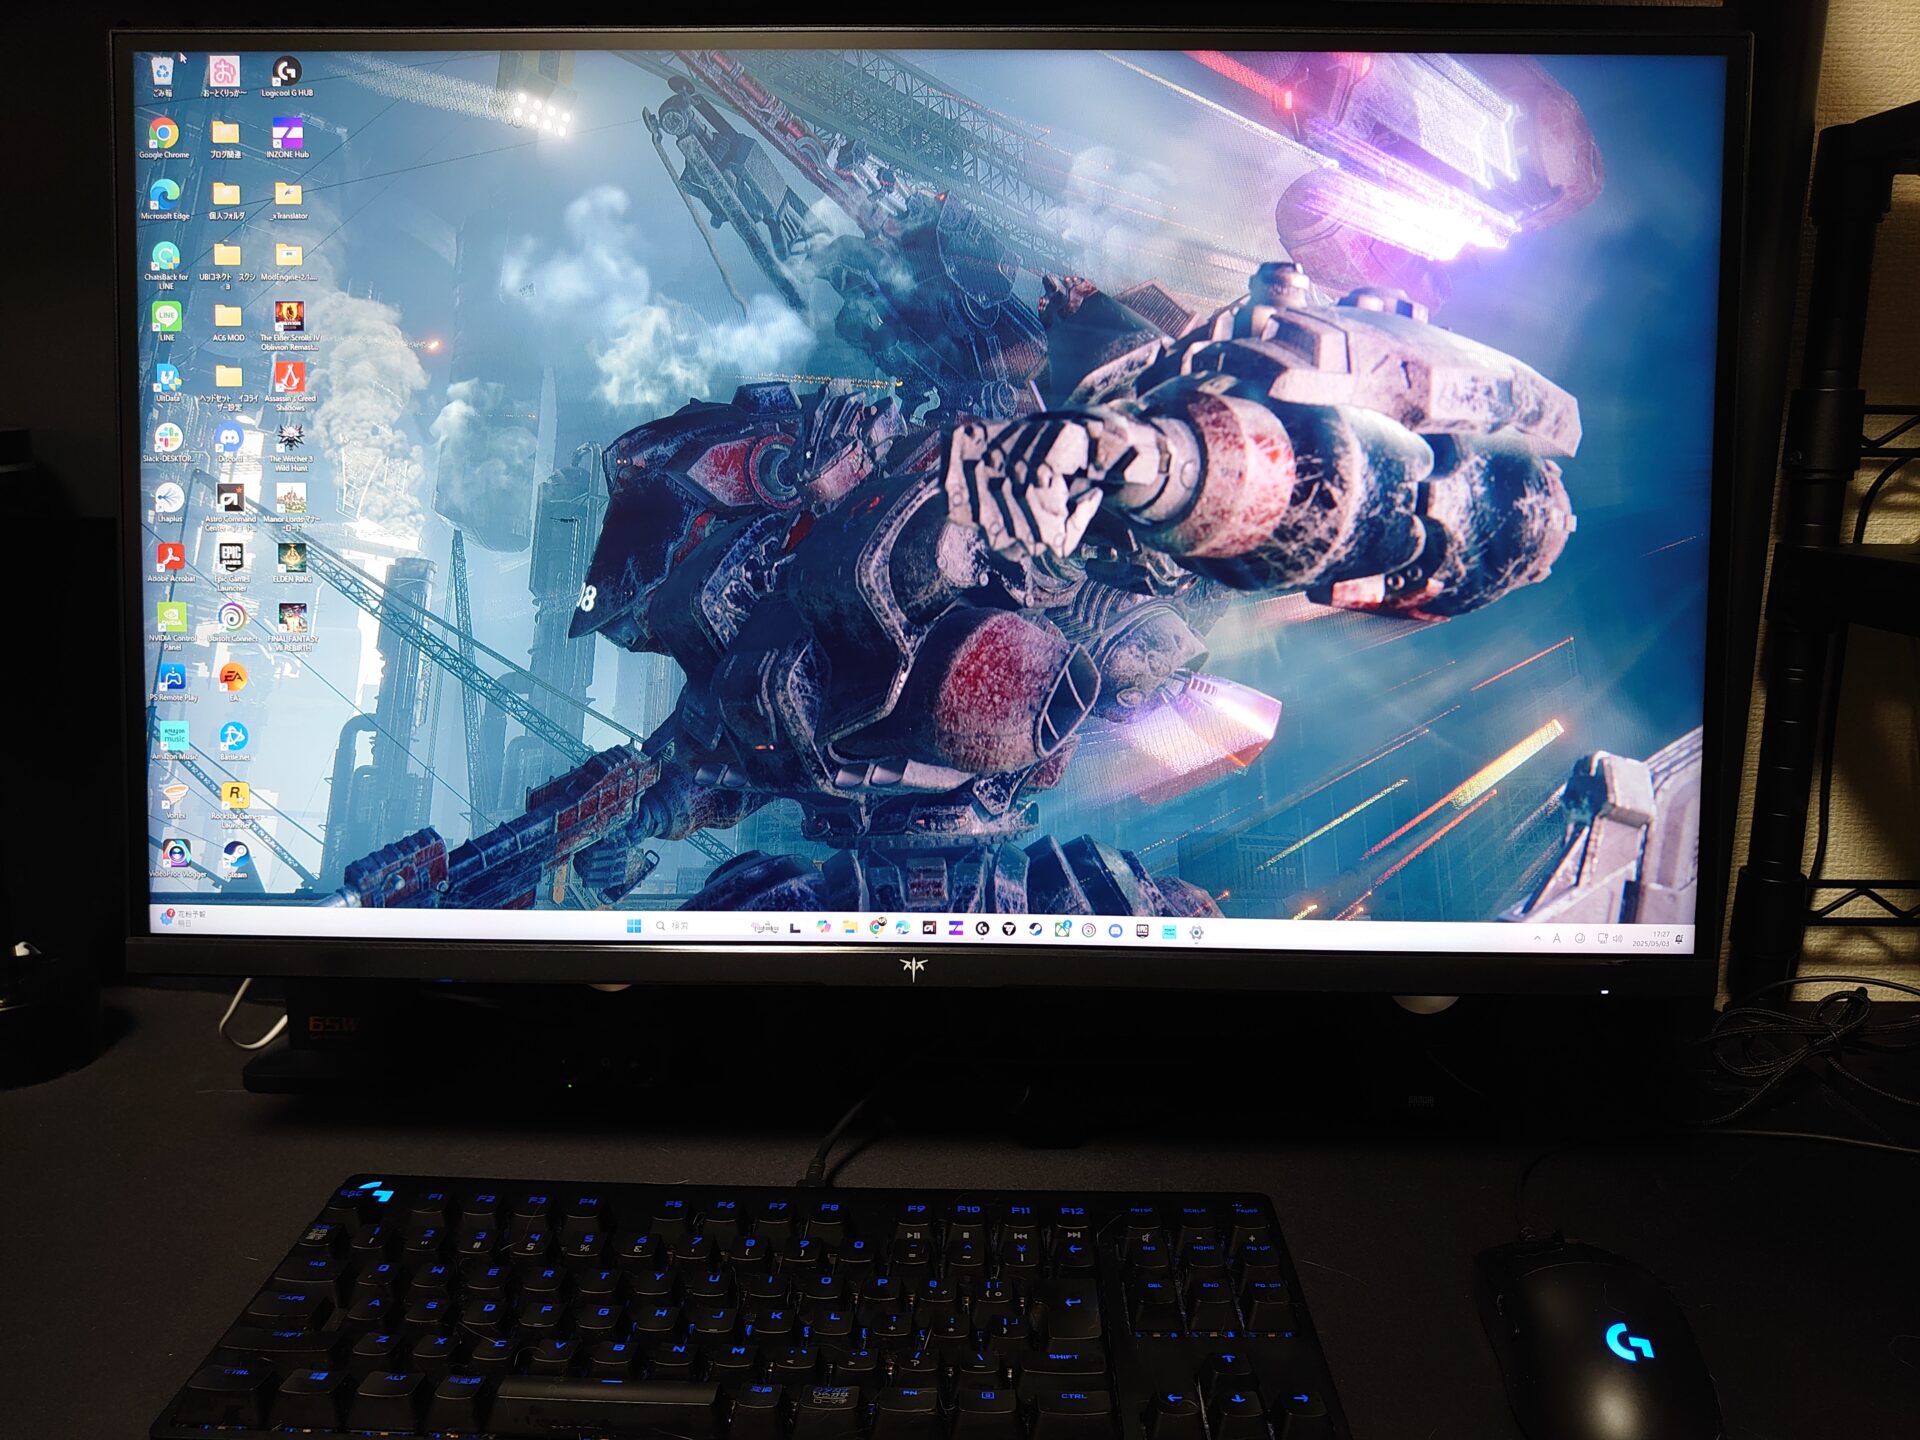Open Chrome from the taskbar
The height and width of the screenshot is (1440, 1920).
(x=876, y=927)
